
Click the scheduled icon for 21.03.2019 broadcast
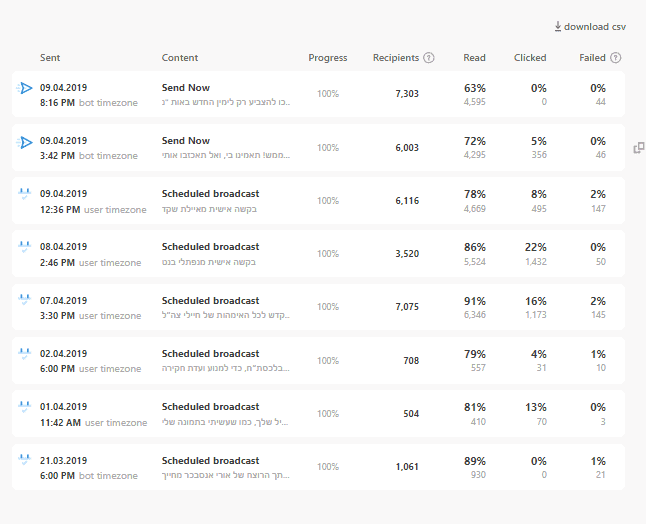25,461
